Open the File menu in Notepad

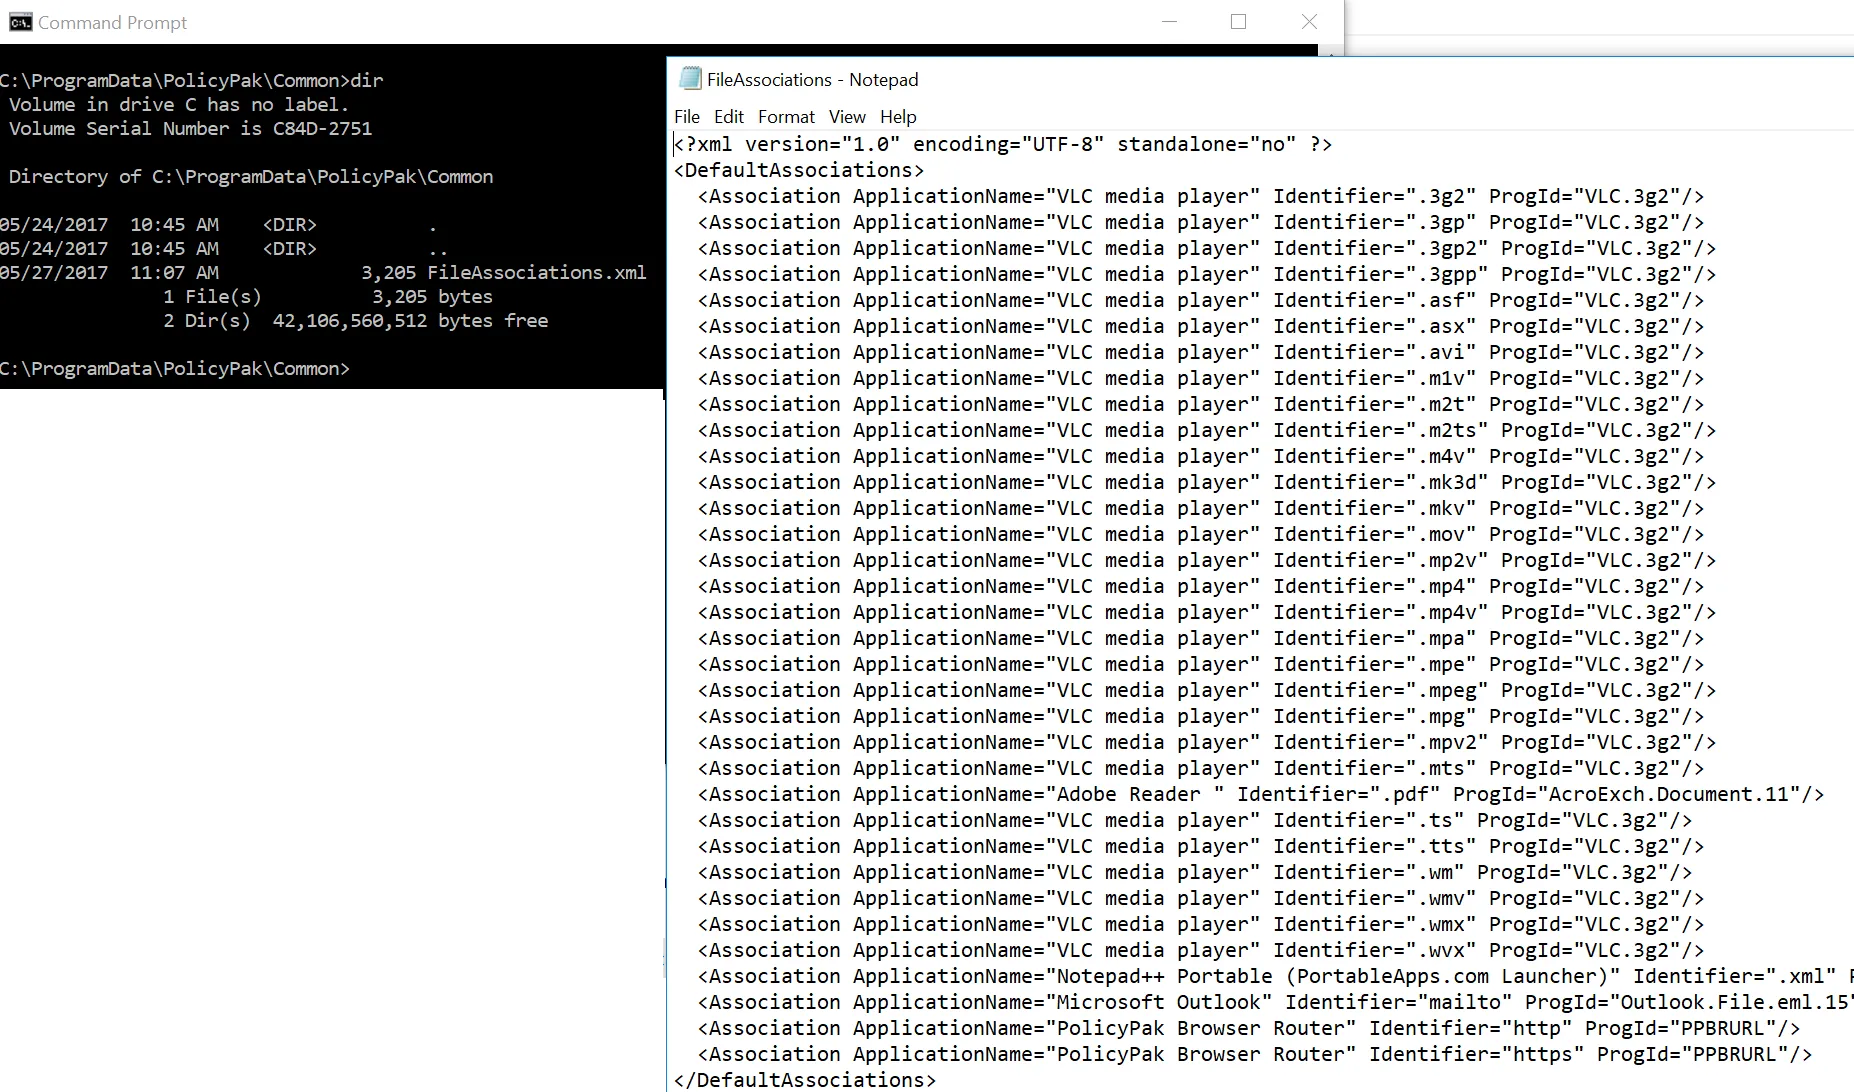pos(687,116)
